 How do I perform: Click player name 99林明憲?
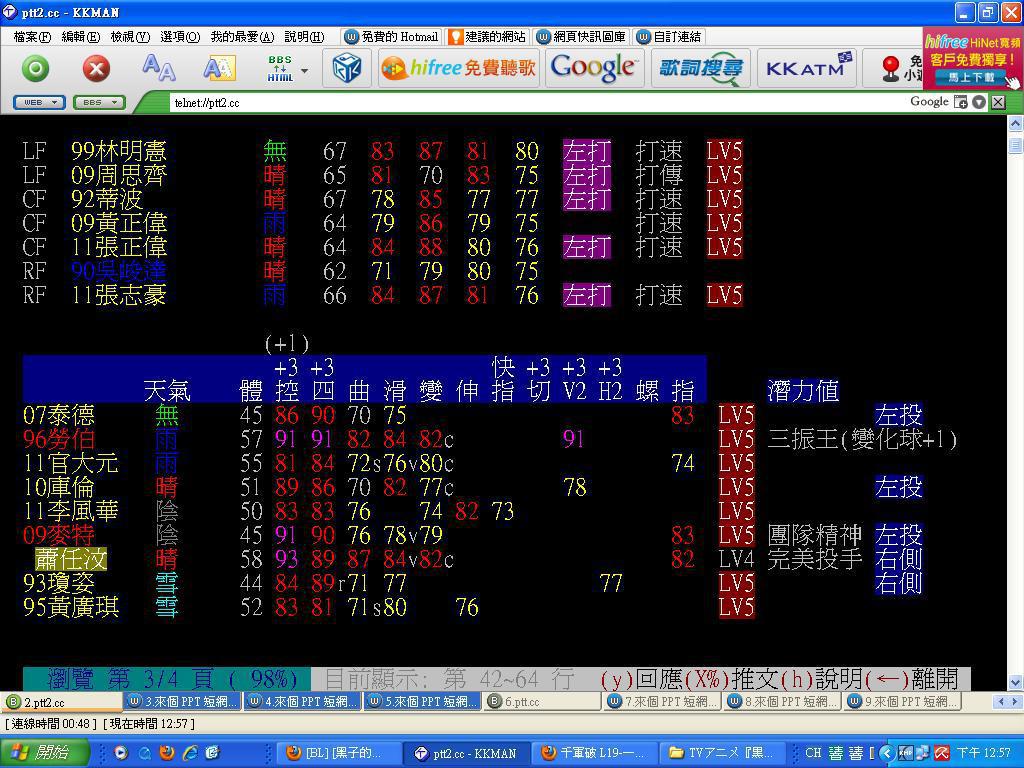click(119, 151)
